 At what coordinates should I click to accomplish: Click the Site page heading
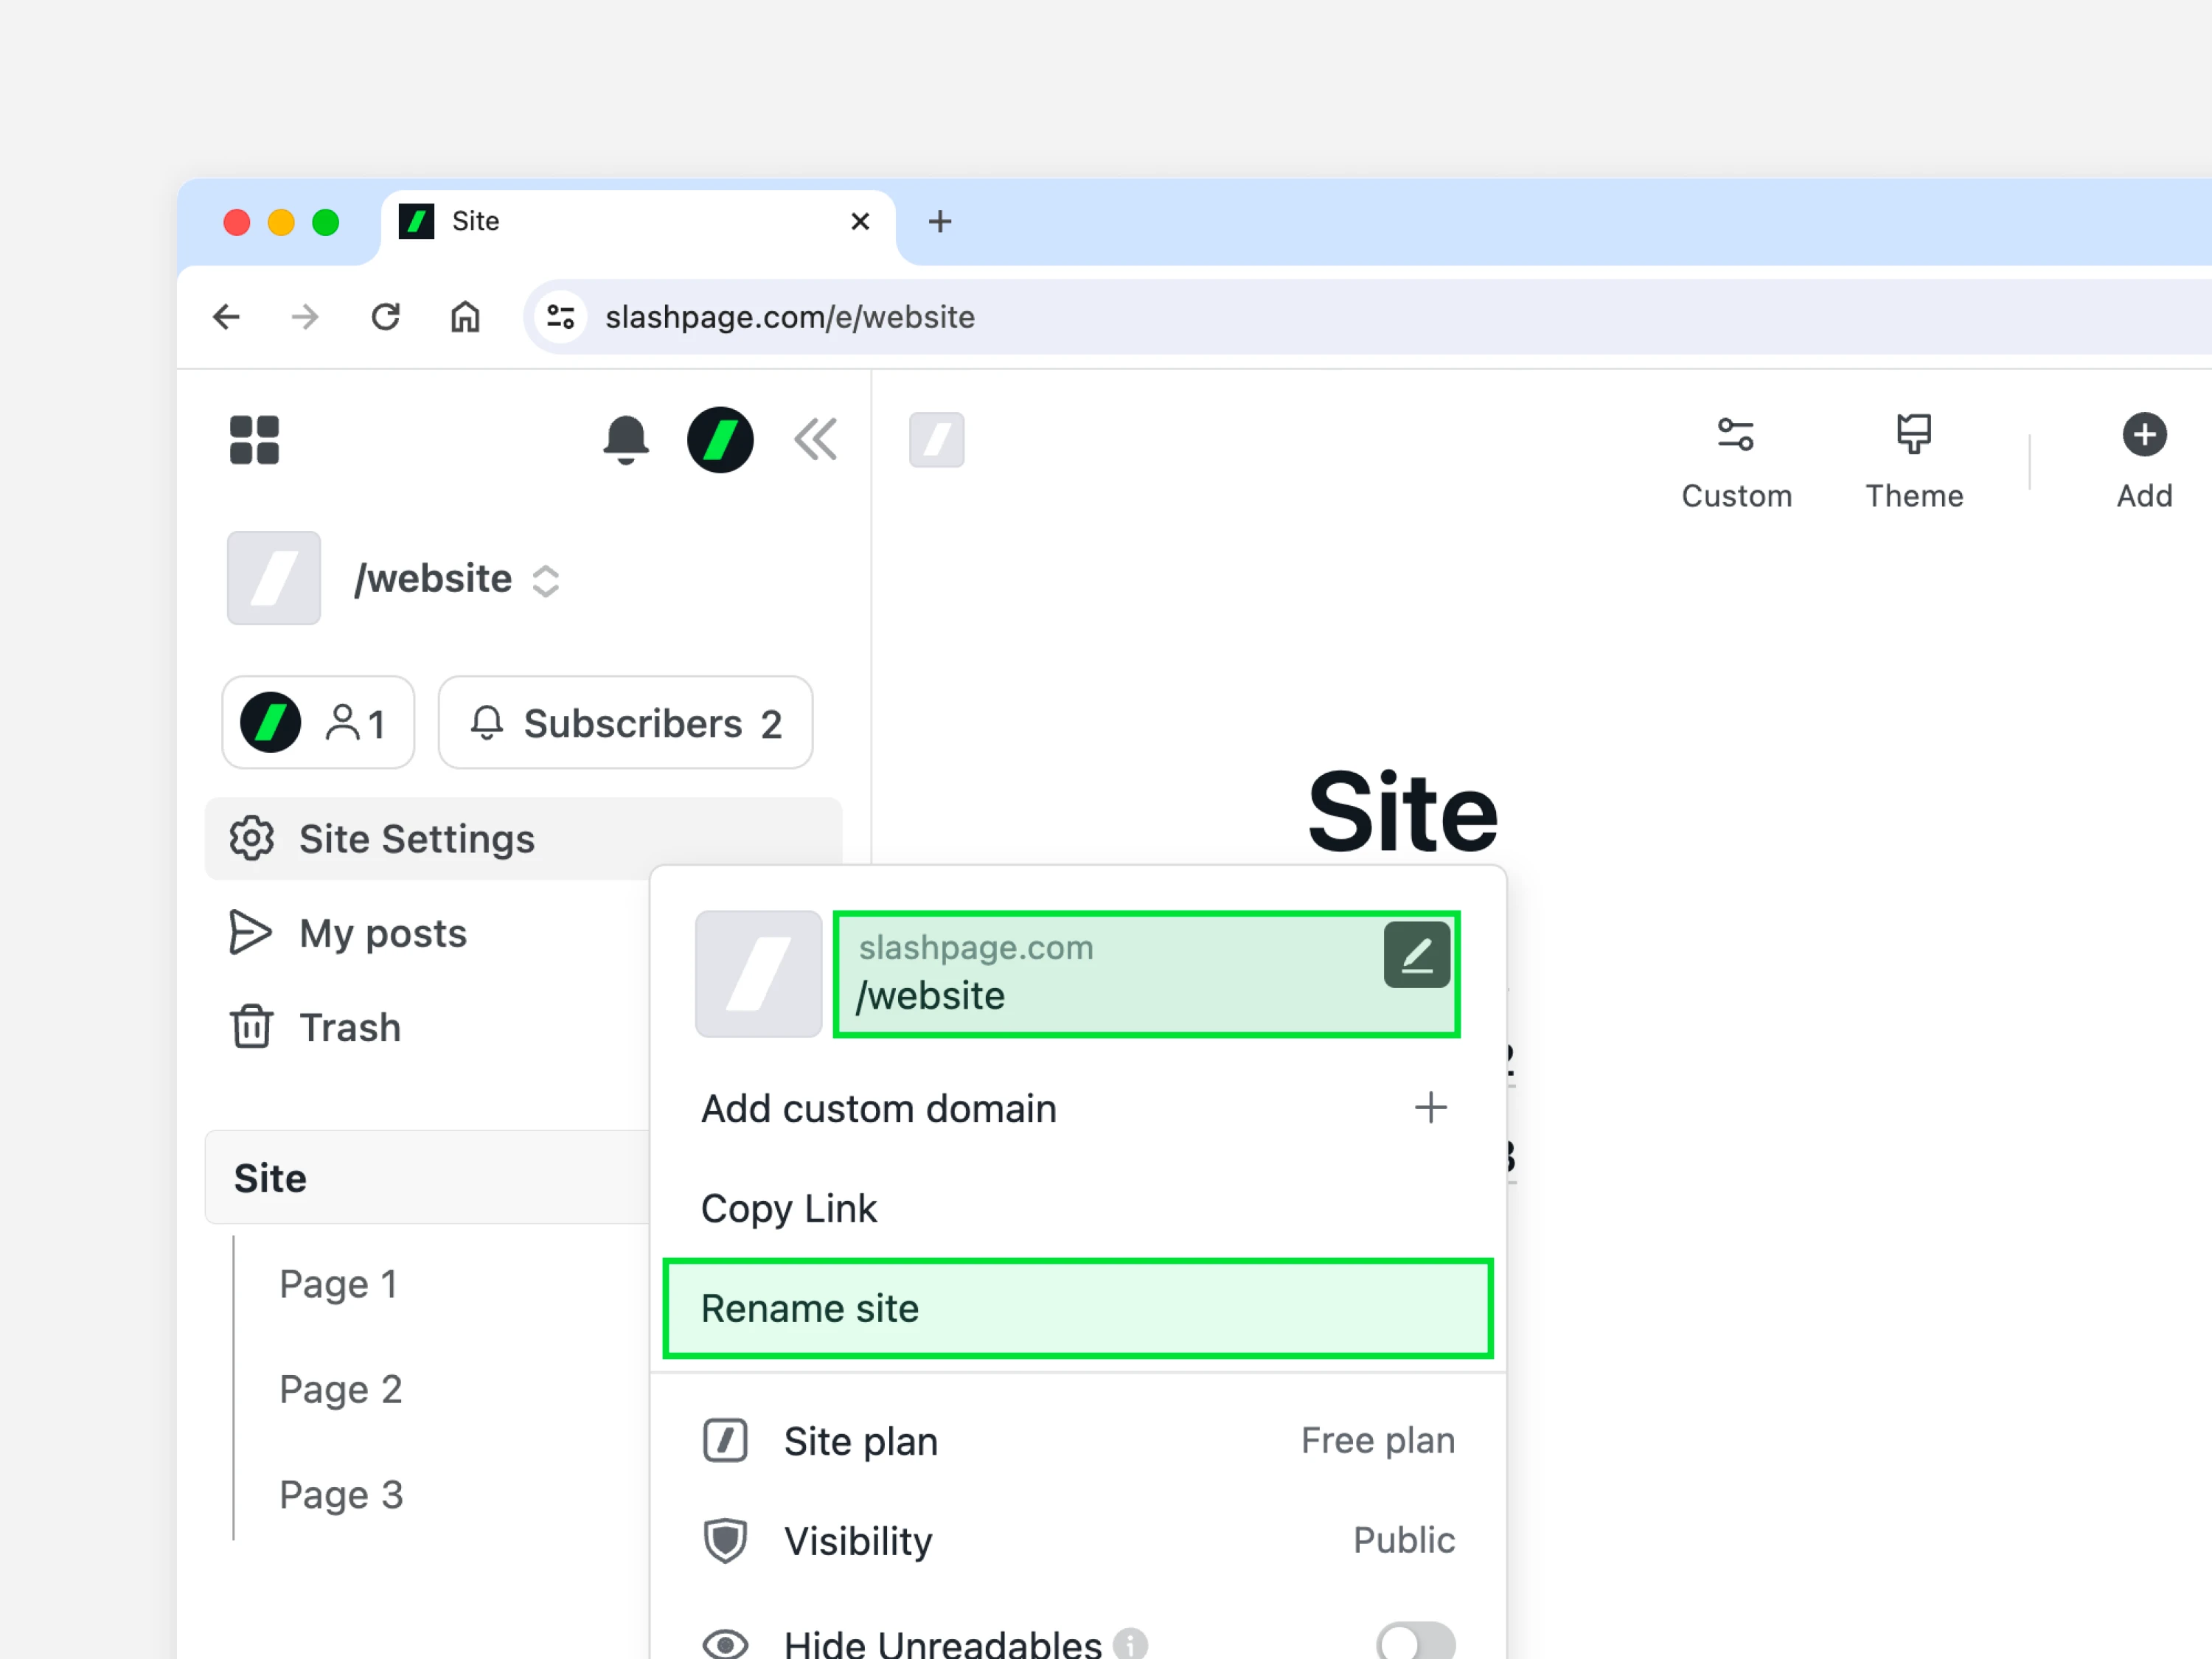click(1403, 812)
